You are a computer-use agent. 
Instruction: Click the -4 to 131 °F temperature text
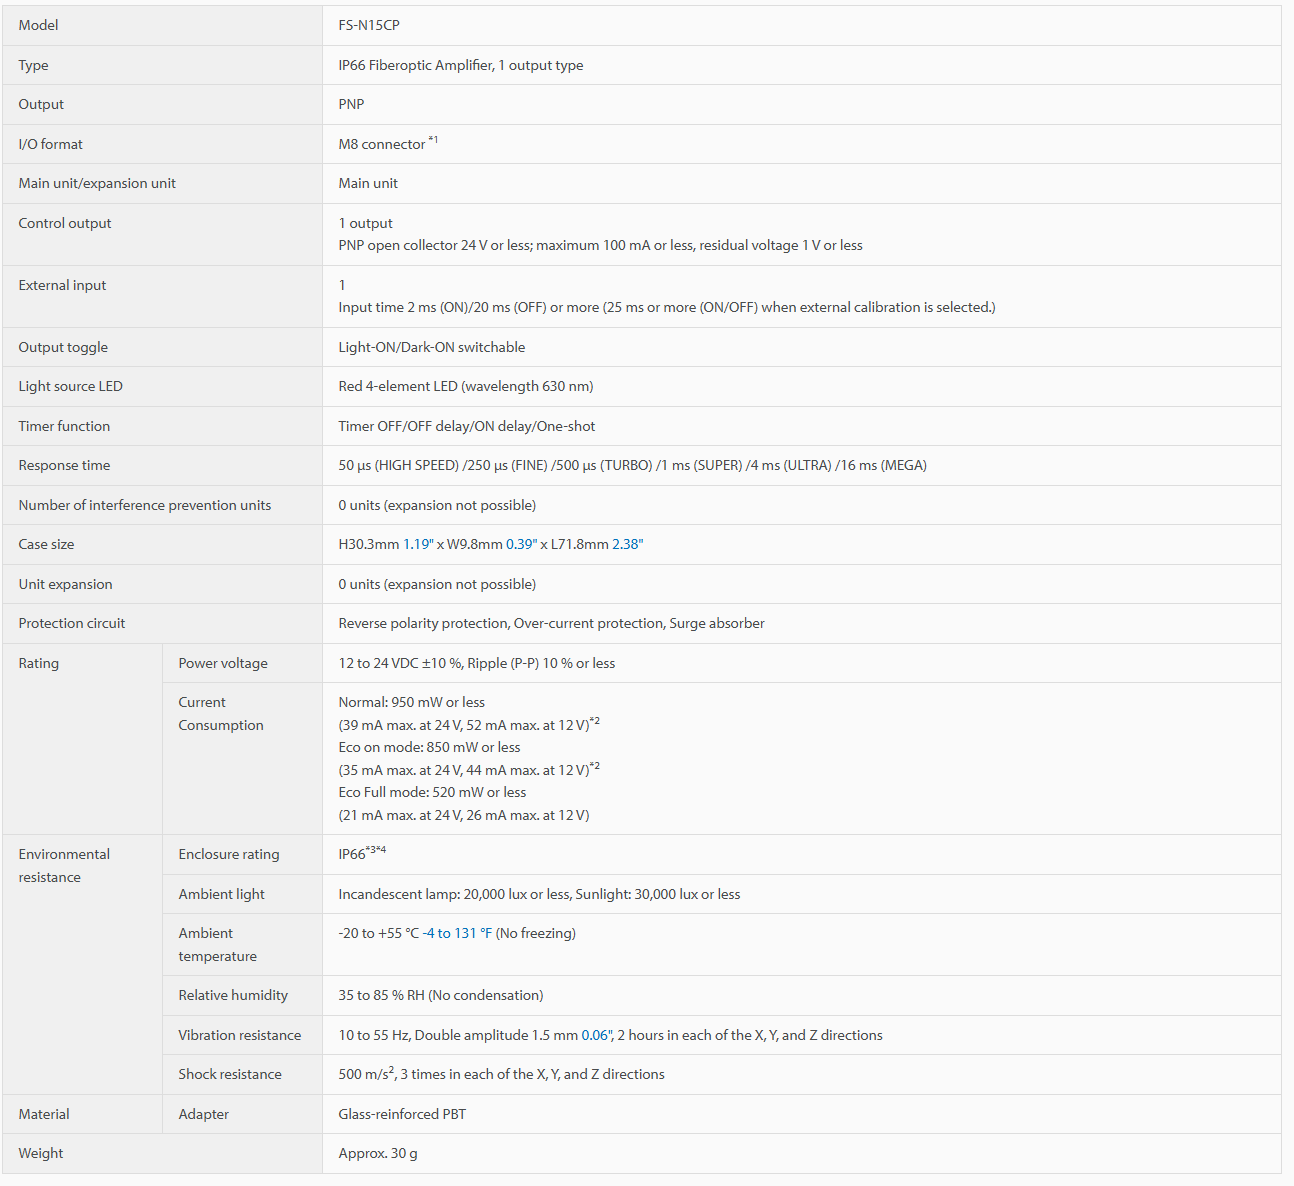tap(457, 933)
